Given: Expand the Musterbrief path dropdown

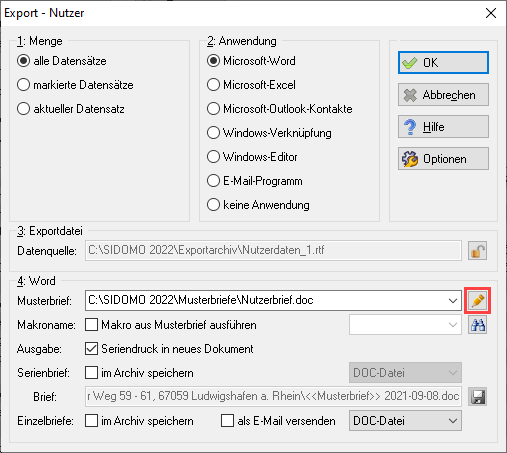Looking at the screenshot, I should [453, 301].
